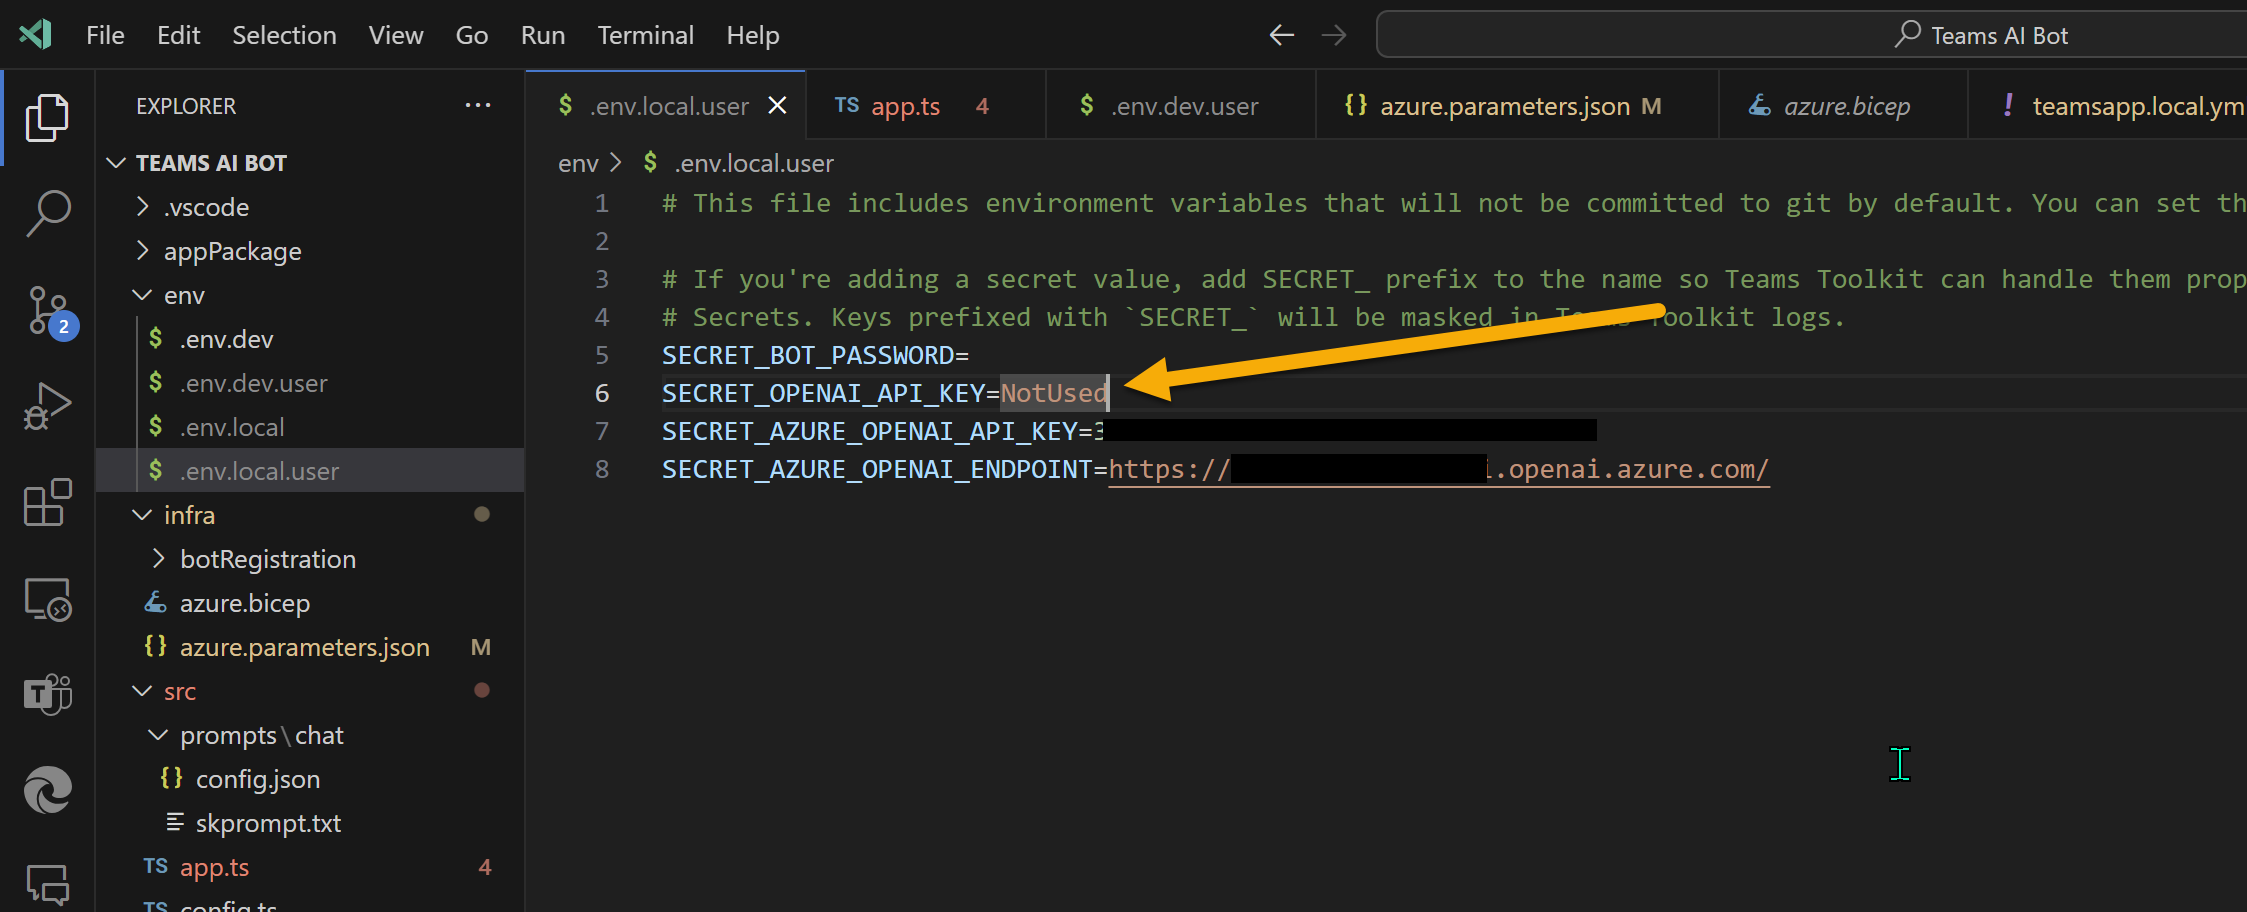
Task: Open Source Control showing 2 pending changes
Action: [46, 310]
